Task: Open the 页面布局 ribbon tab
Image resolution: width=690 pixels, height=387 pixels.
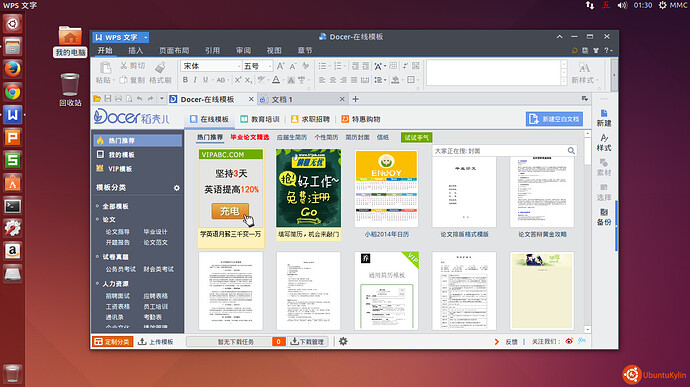Action: pyautogui.click(x=174, y=51)
